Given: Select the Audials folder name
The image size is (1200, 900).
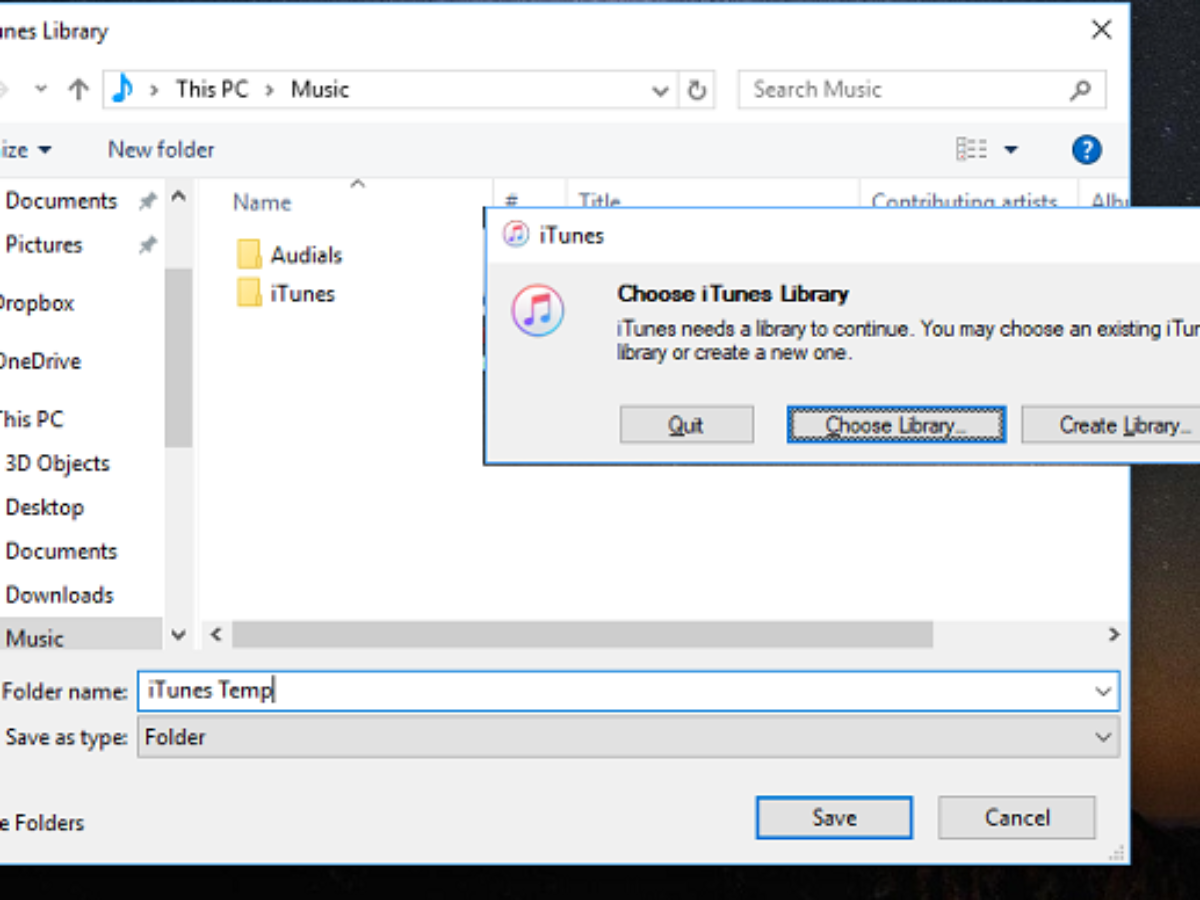Looking at the screenshot, I should tap(306, 255).
